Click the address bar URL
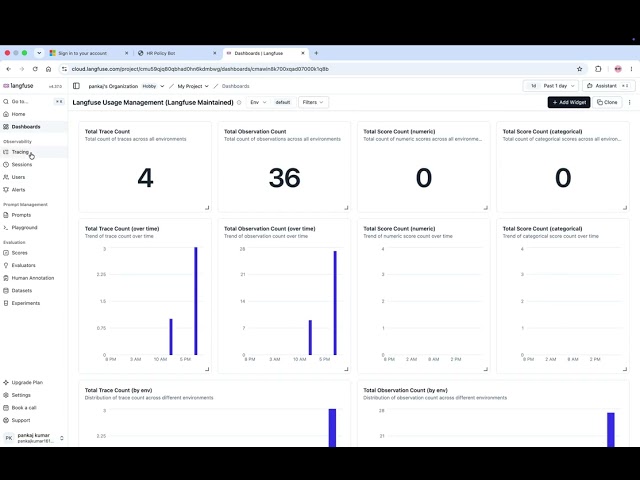 (200, 69)
